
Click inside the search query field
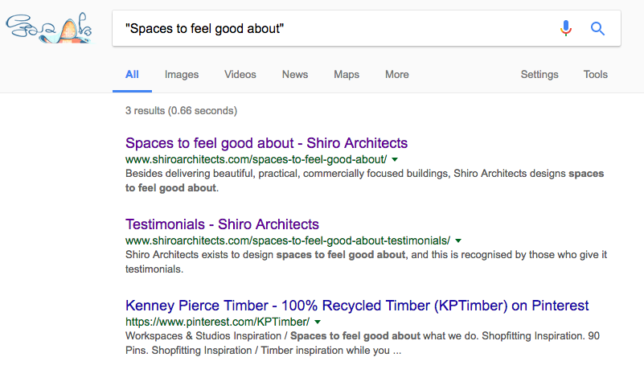tap(337, 28)
